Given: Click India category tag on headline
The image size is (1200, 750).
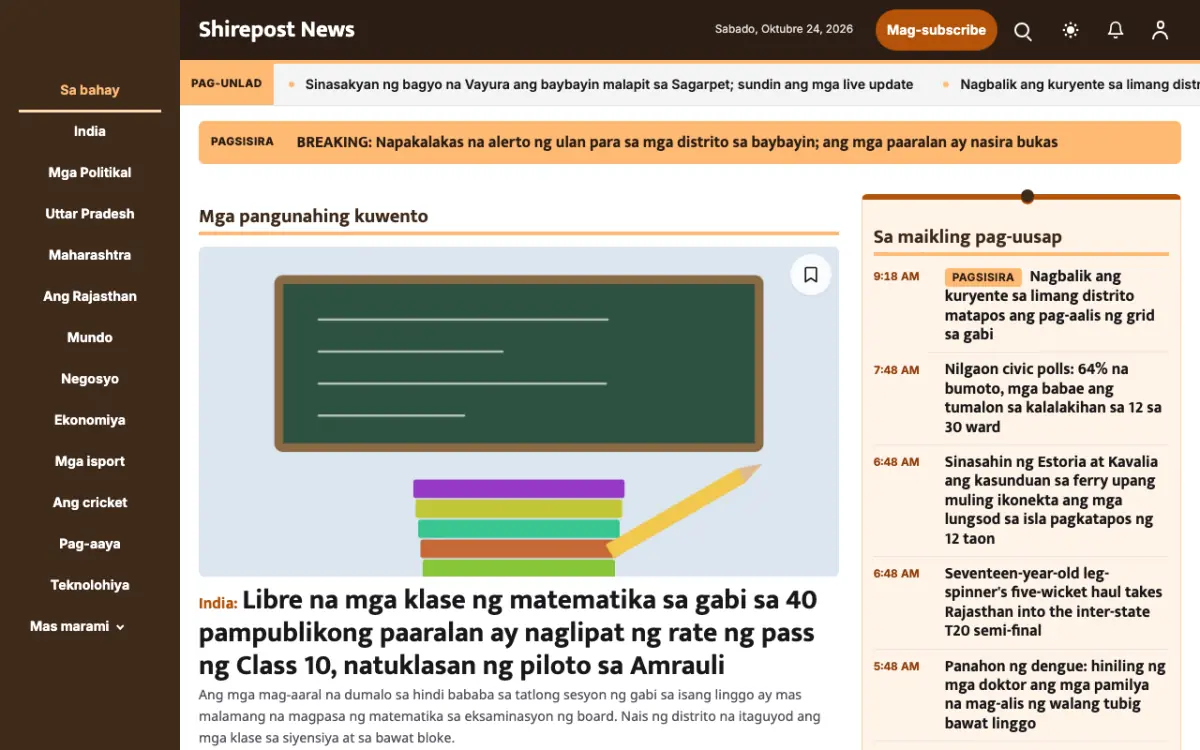Looking at the screenshot, I should tap(218, 603).
